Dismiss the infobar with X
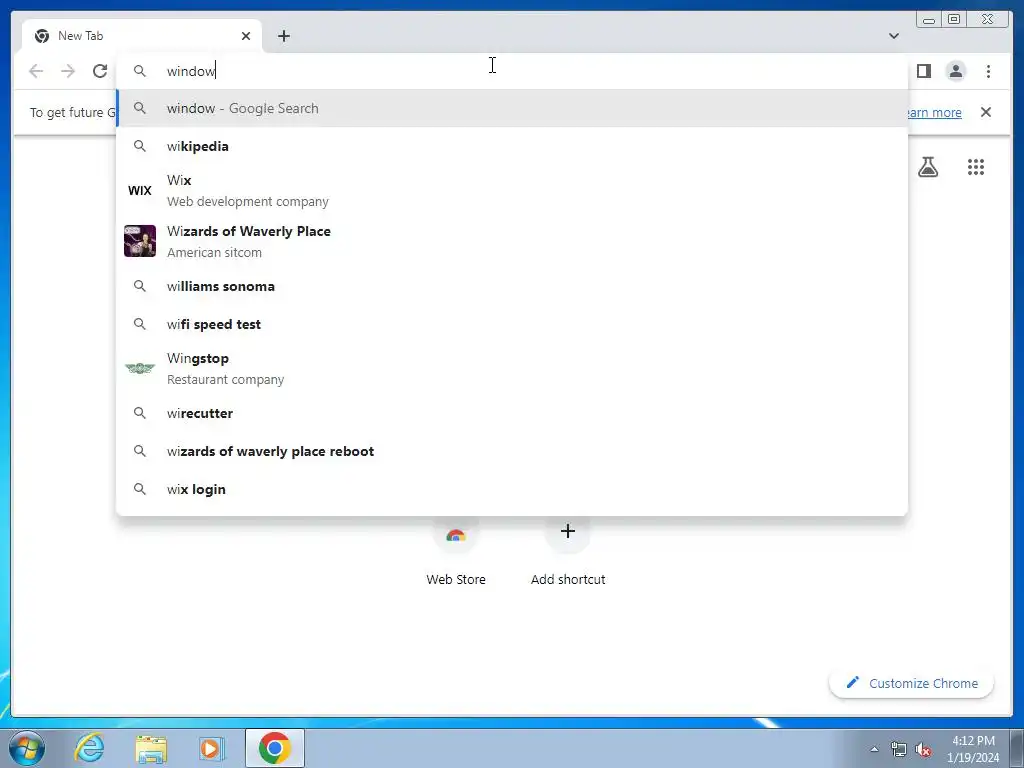Screen dimensions: 1024x768 click(985, 112)
